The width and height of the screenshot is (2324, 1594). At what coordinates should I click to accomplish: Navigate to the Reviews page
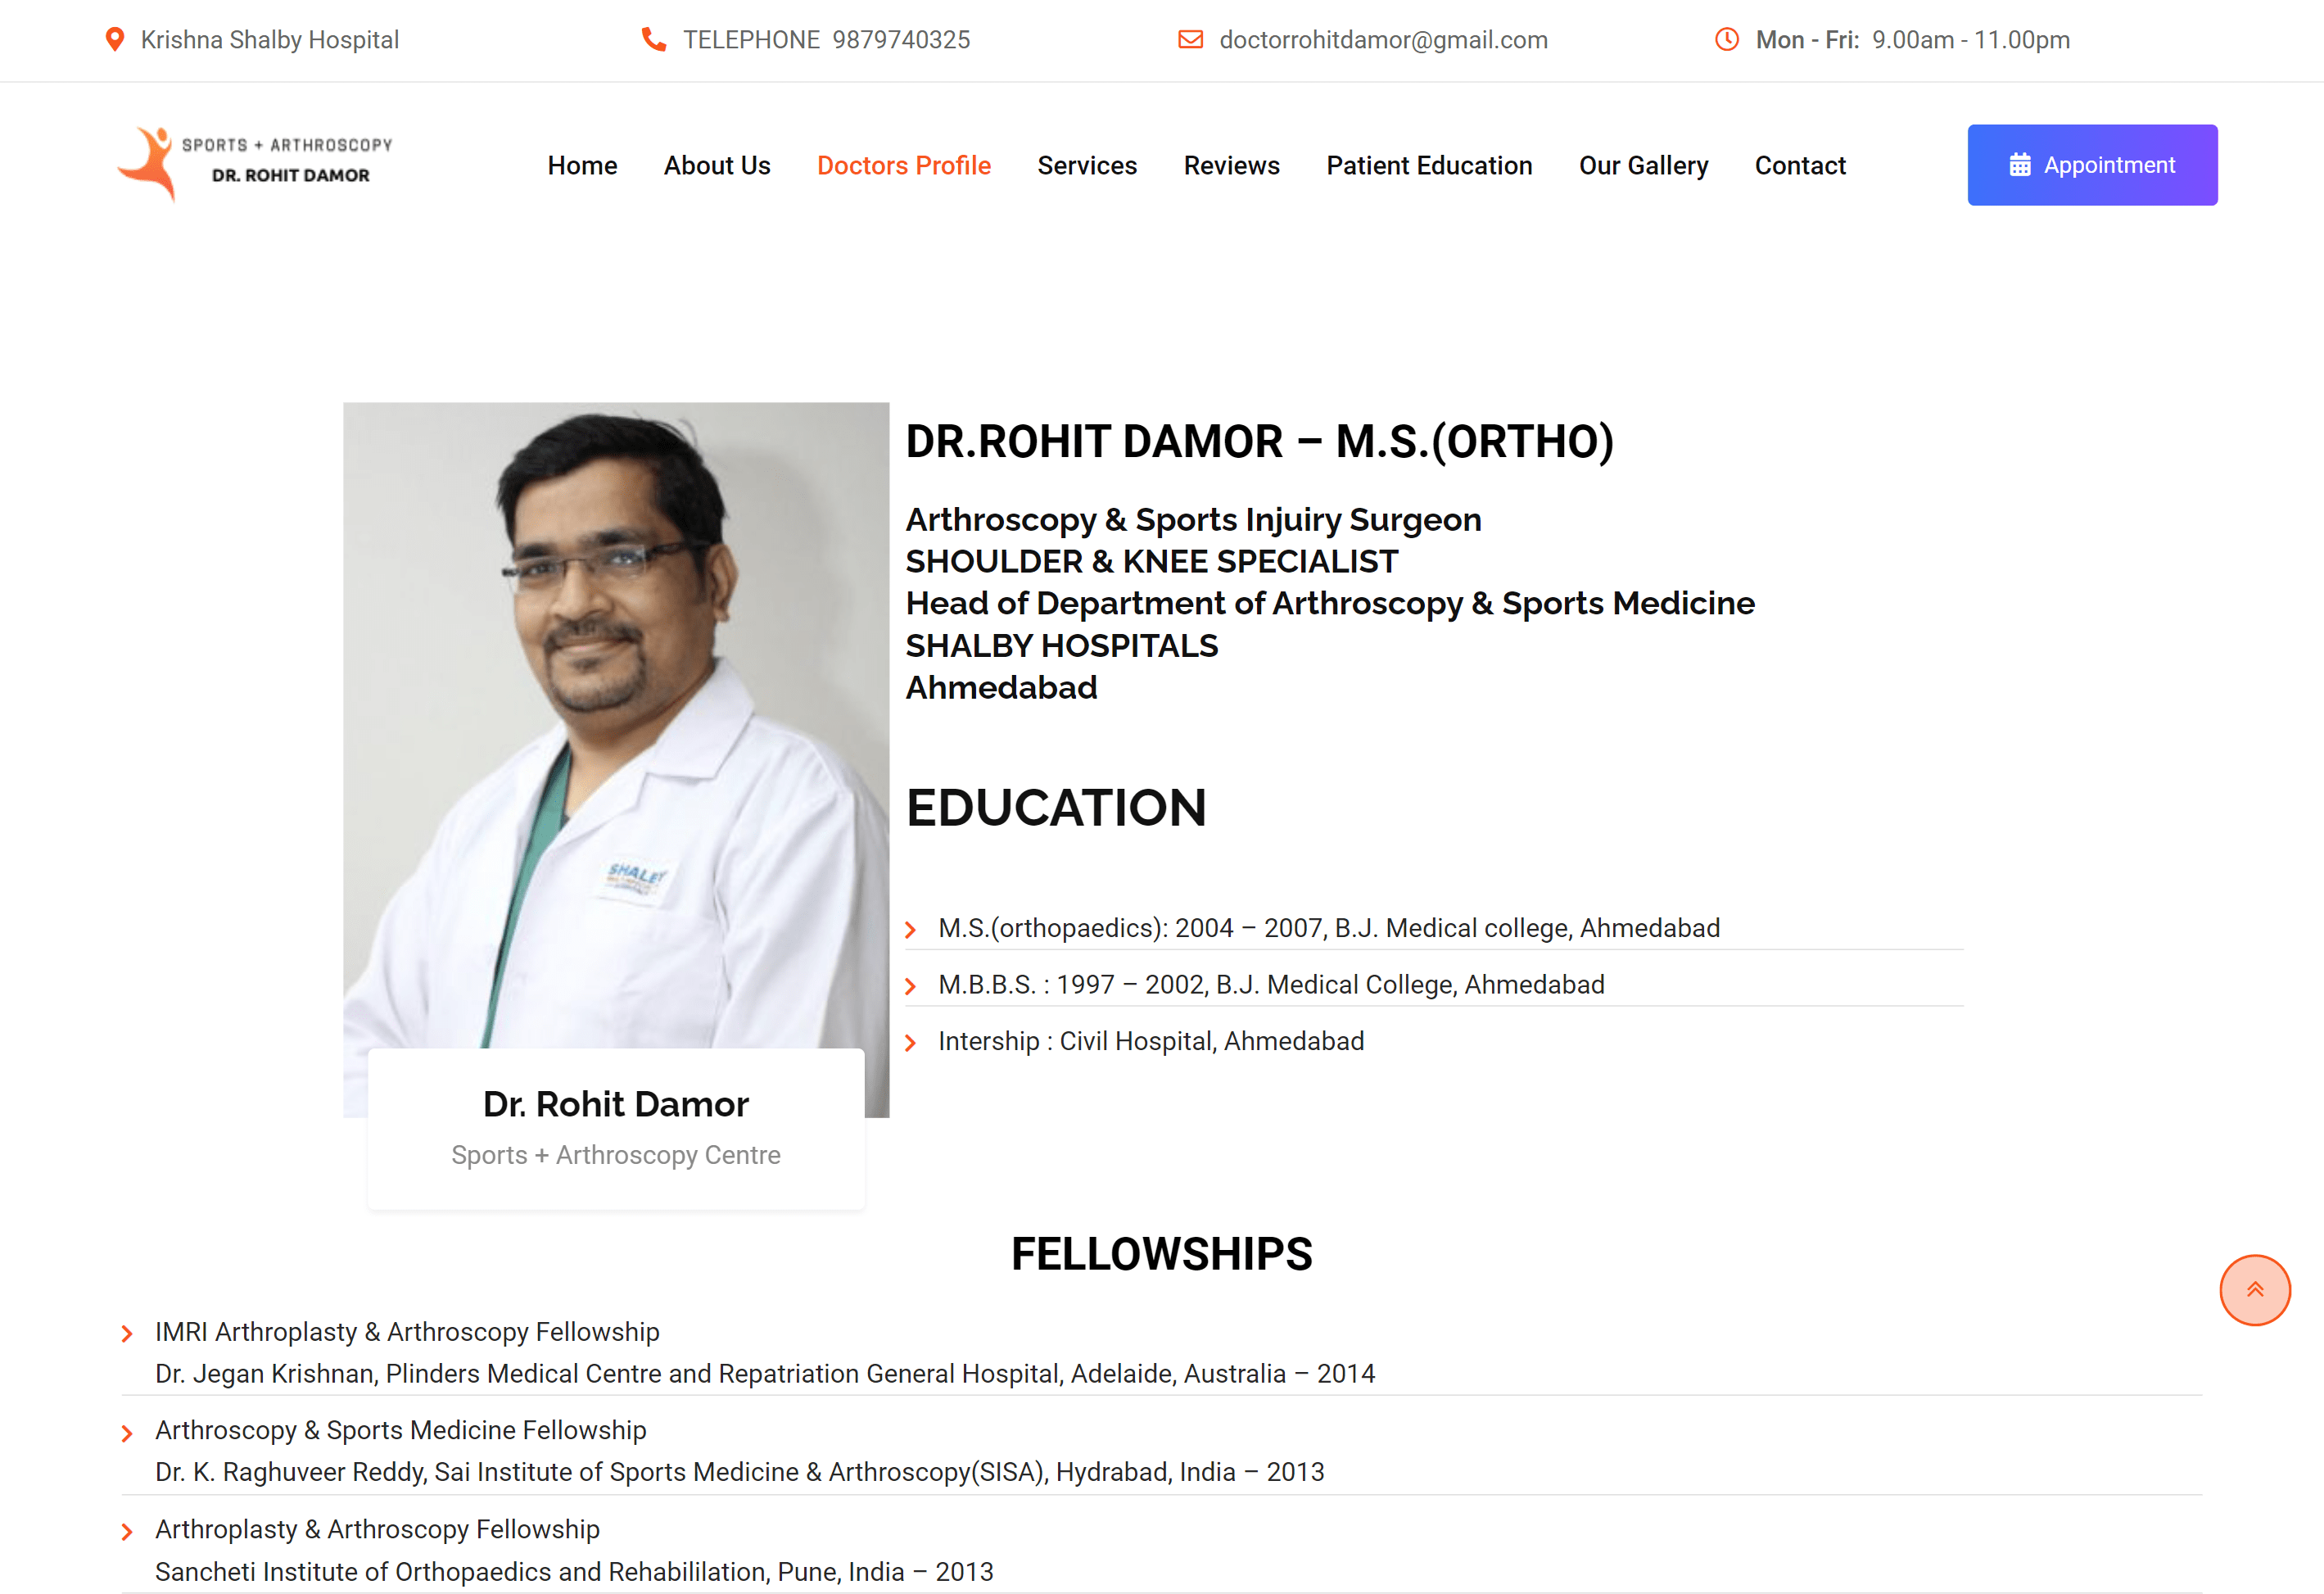[1231, 165]
